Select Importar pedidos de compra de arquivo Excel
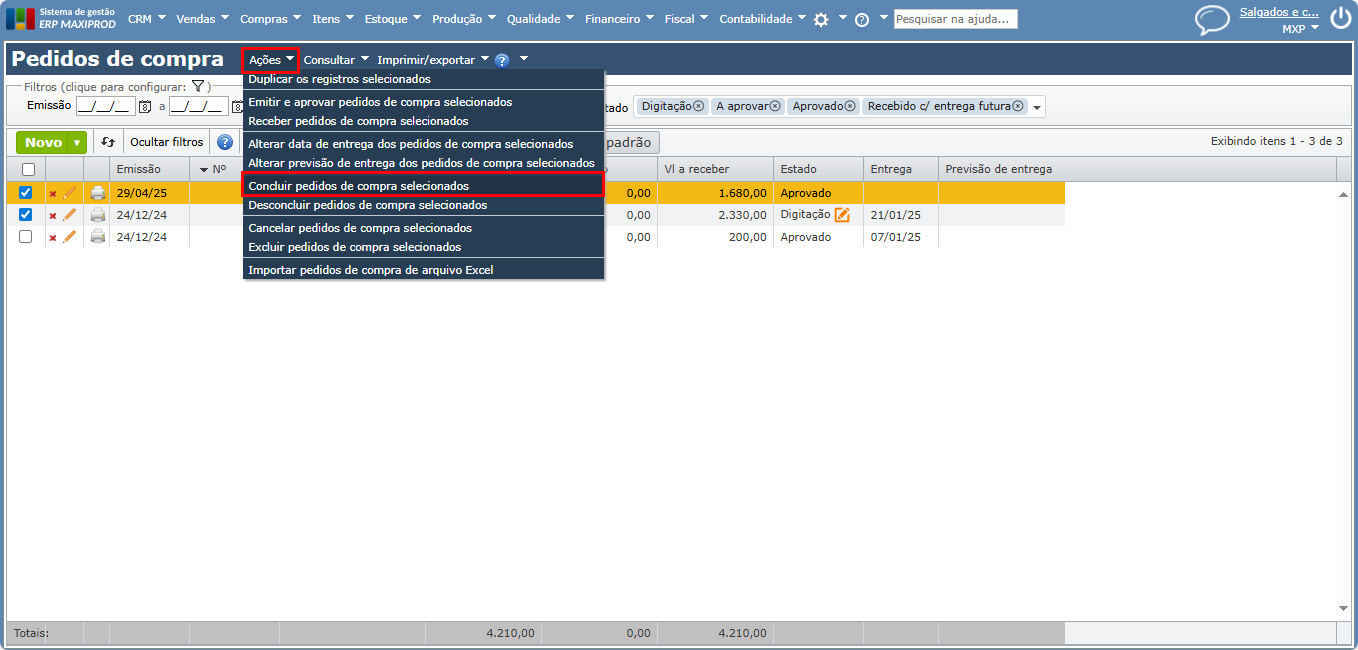This screenshot has height=650, width=1358. click(423, 270)
